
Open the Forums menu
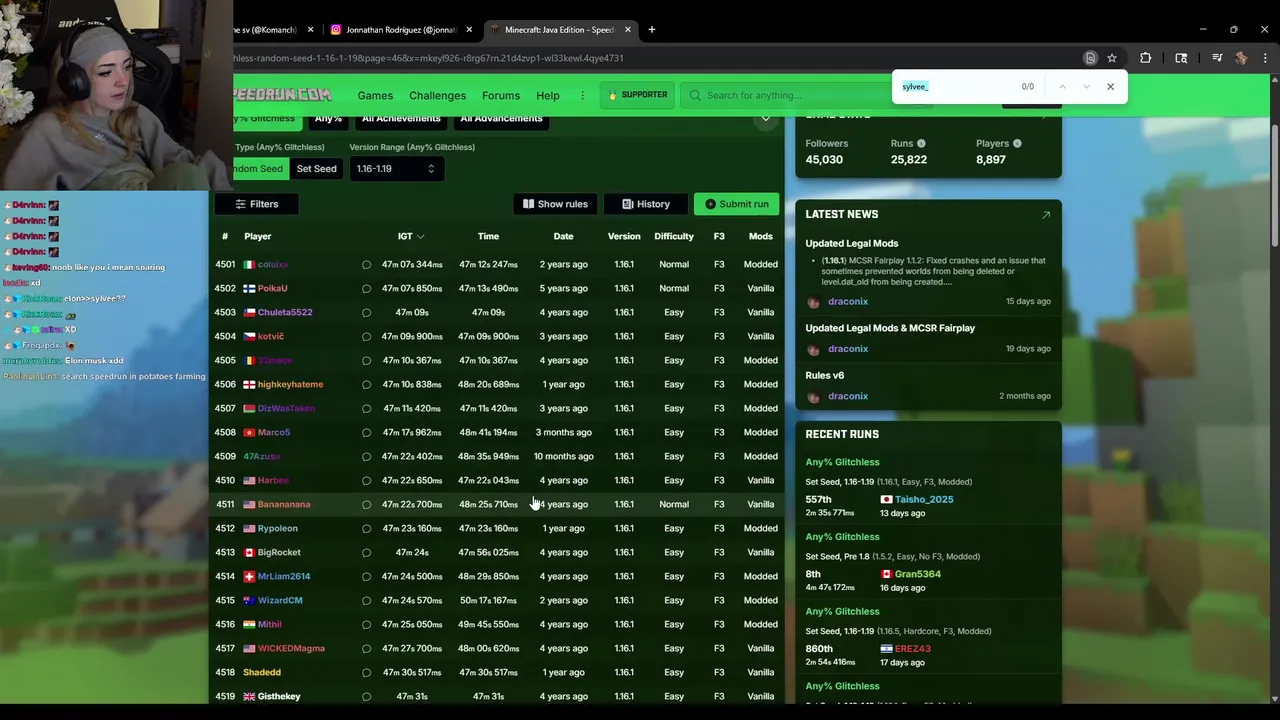(501, 96)
